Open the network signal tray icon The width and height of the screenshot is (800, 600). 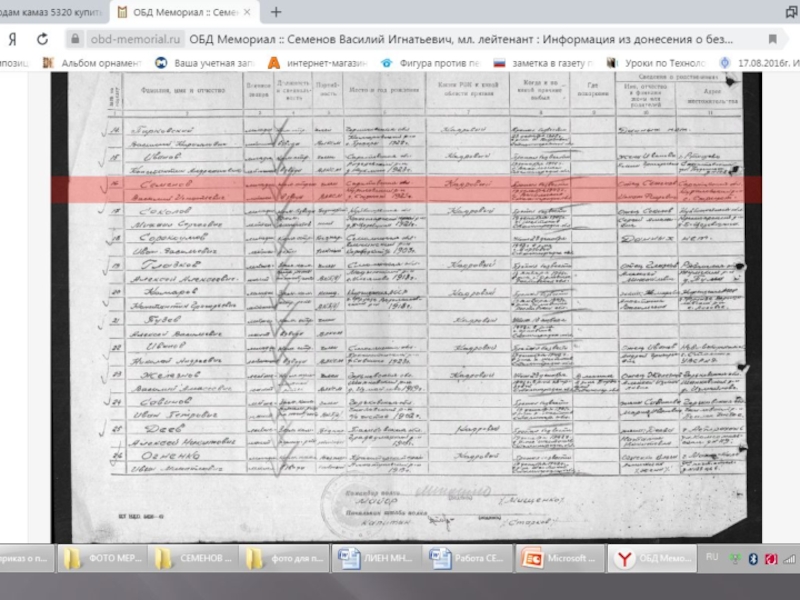(x=789, y=559)
